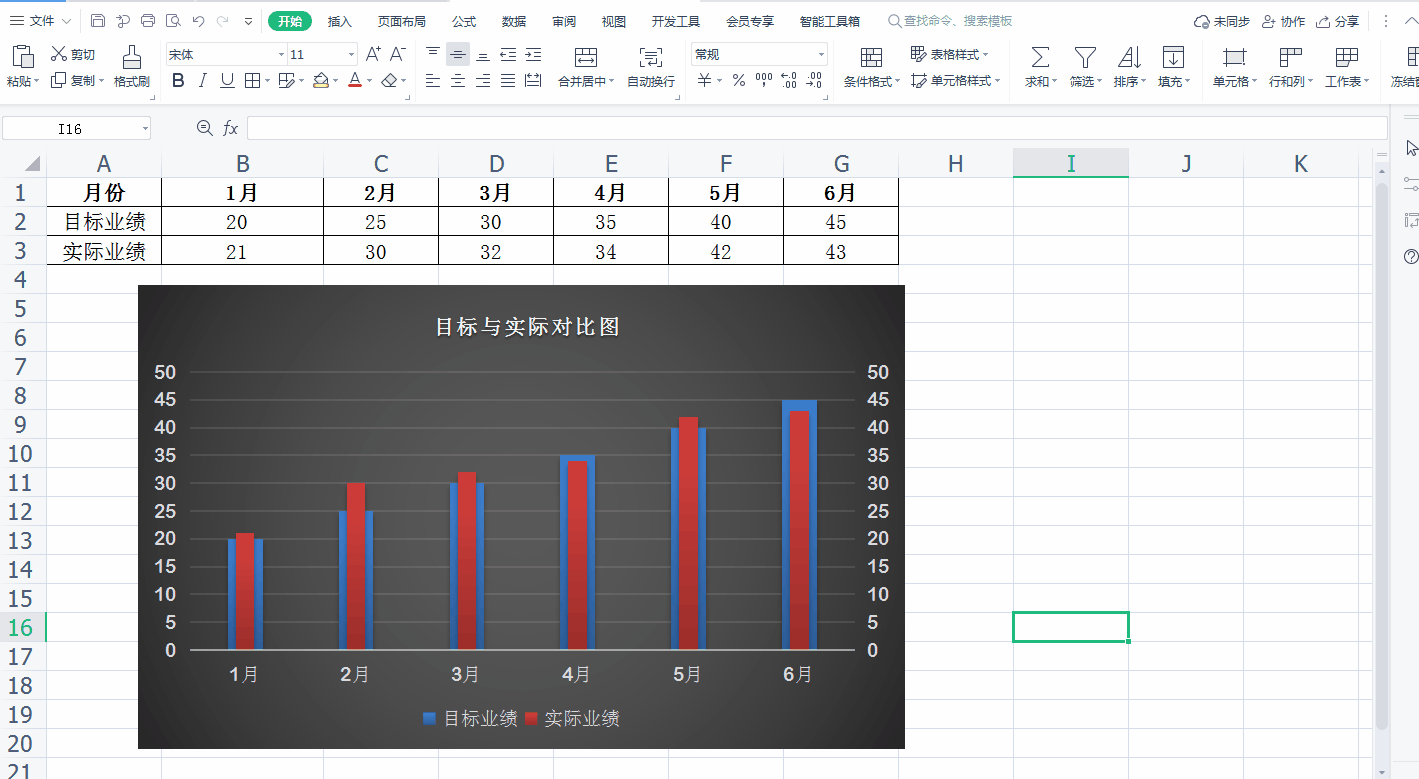
Task: Click the Undo arrow
Action: [x=198, y=21]
